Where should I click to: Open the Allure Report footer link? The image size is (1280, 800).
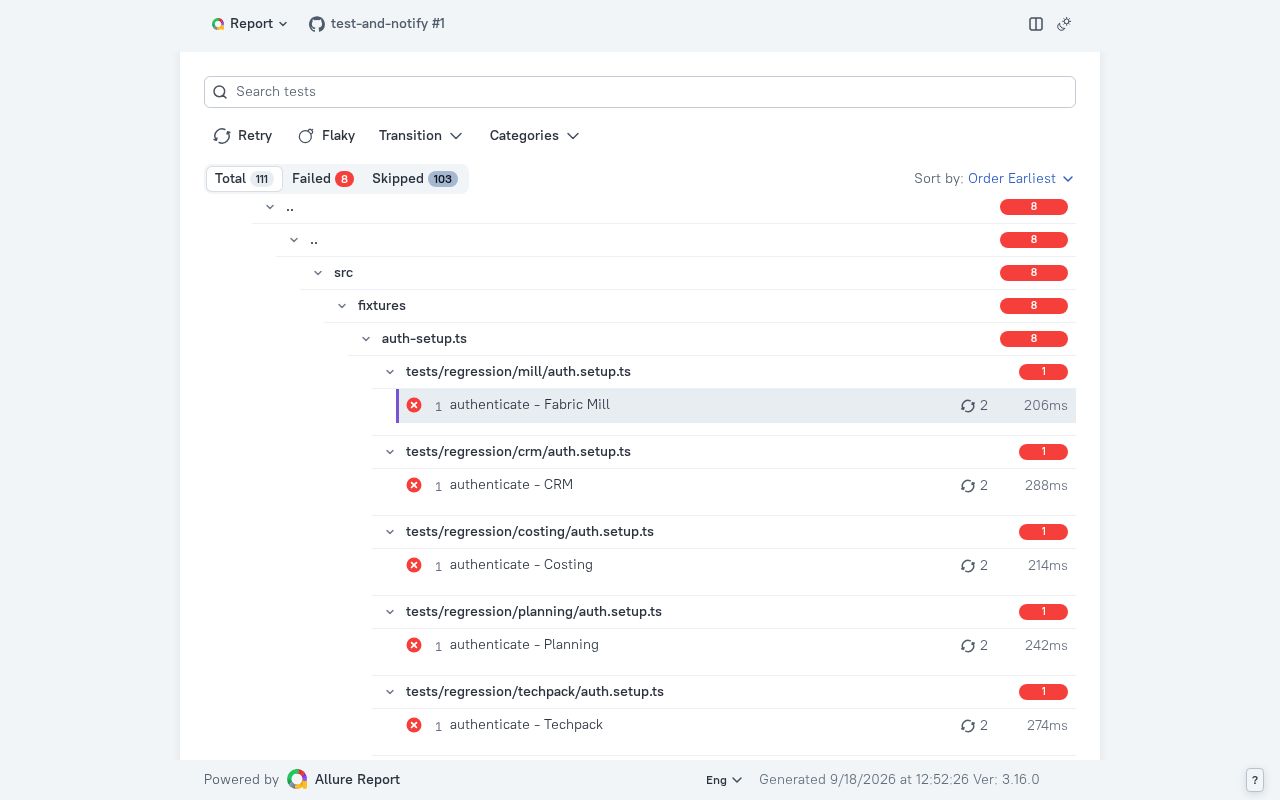357,780
